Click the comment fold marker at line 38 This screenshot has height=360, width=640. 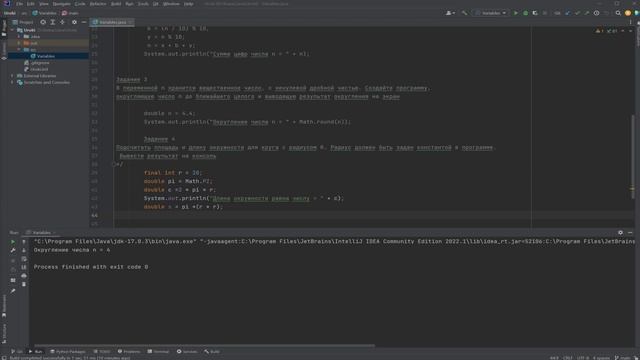coord(114,164)
